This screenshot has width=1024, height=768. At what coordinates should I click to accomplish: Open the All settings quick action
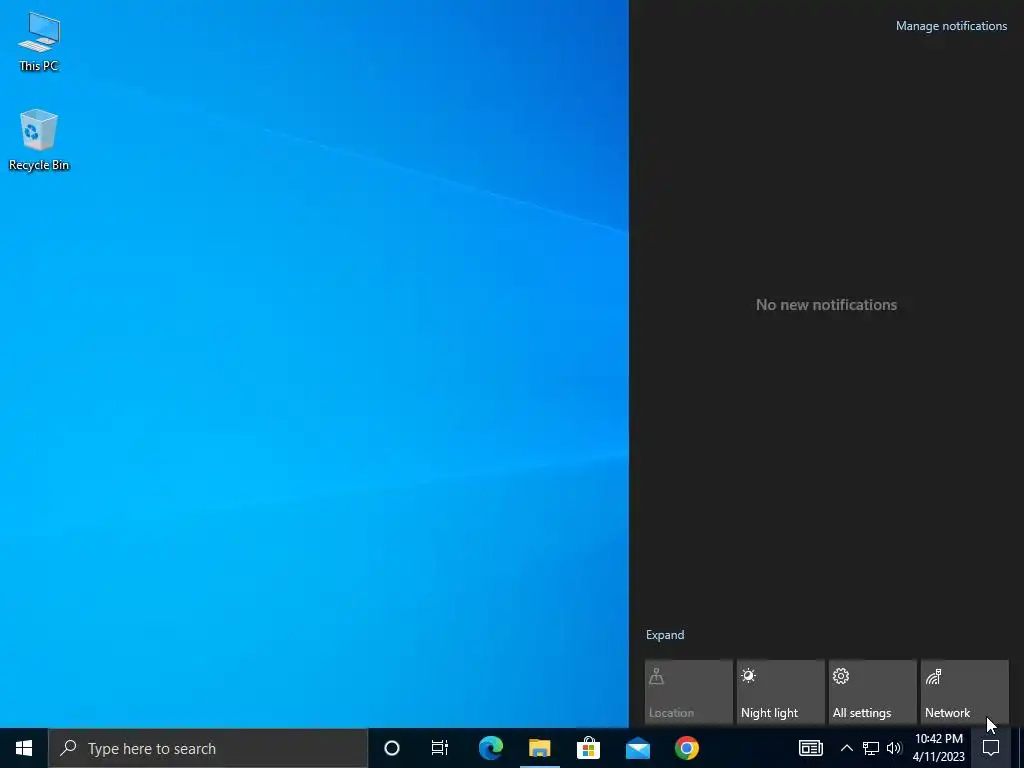coord(872,692)
